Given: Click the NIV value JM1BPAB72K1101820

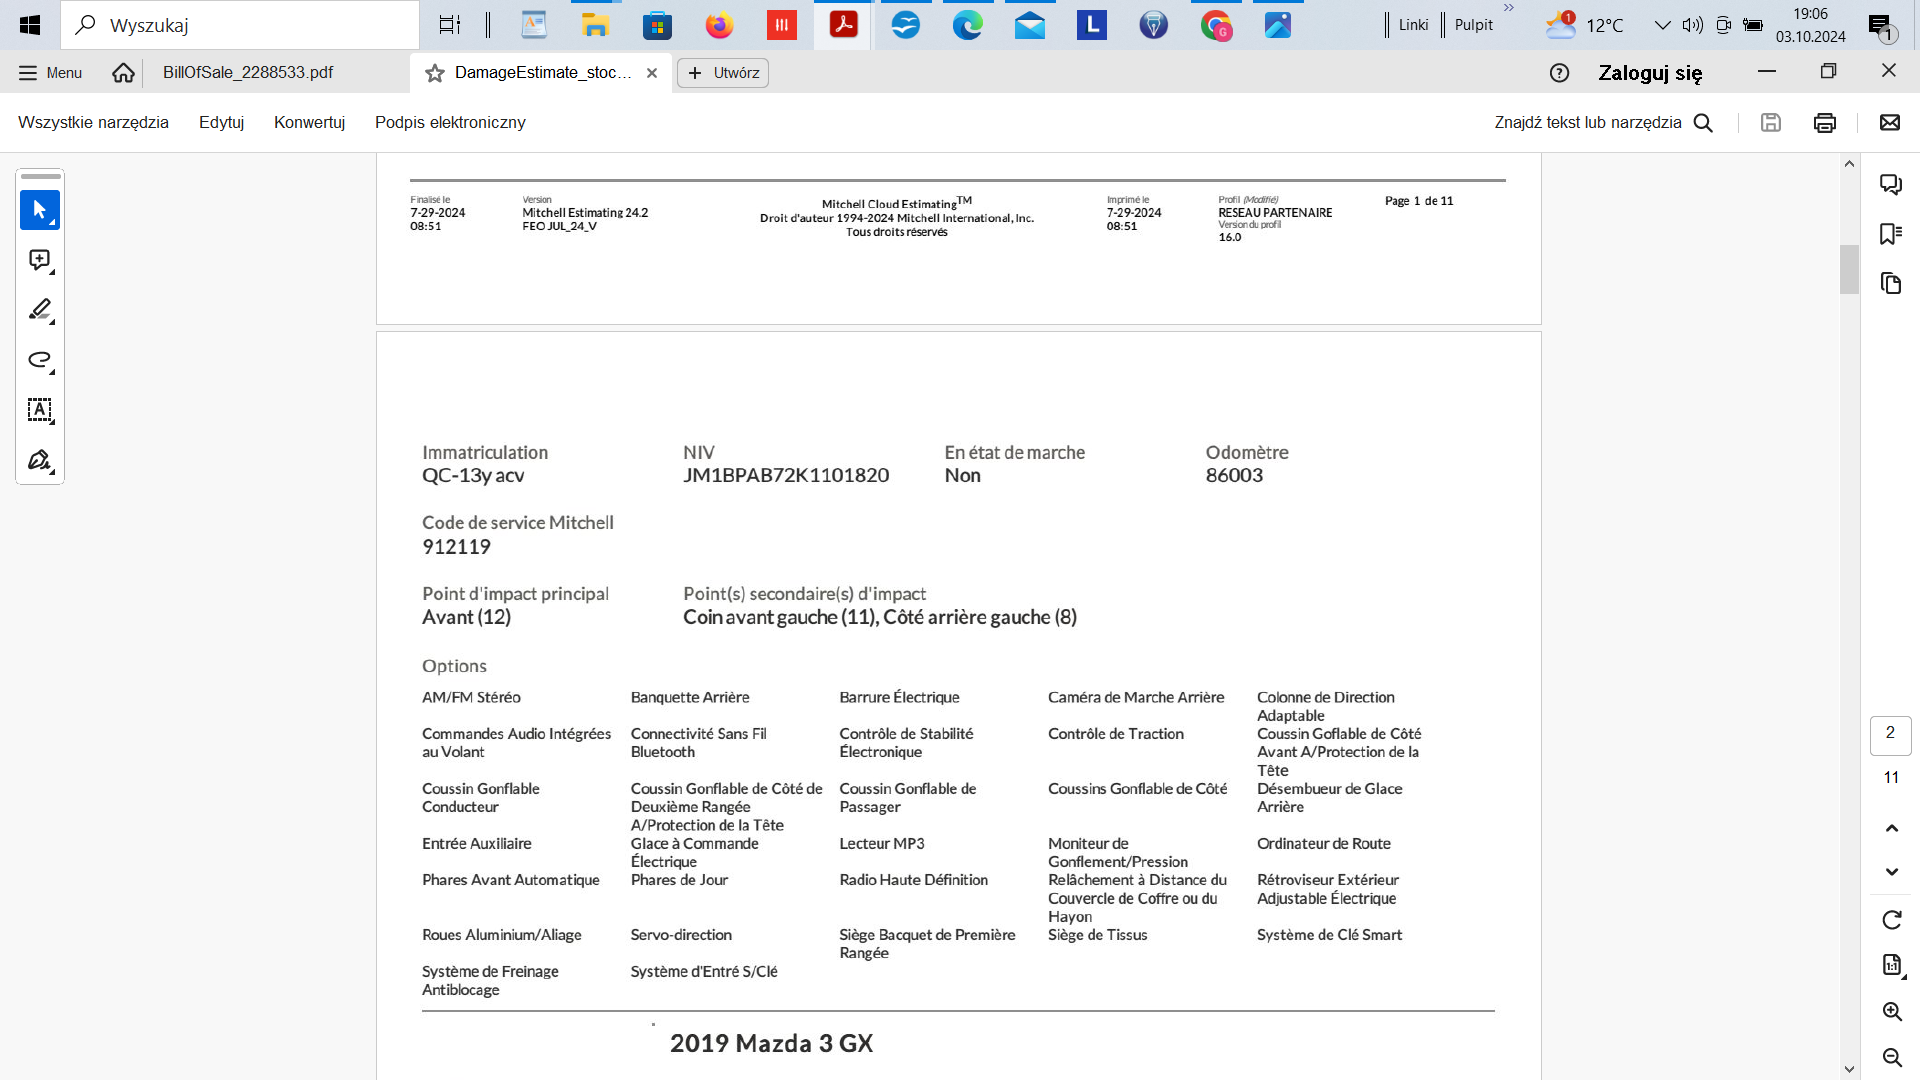Looking at the screenshot, I should 786,475.
